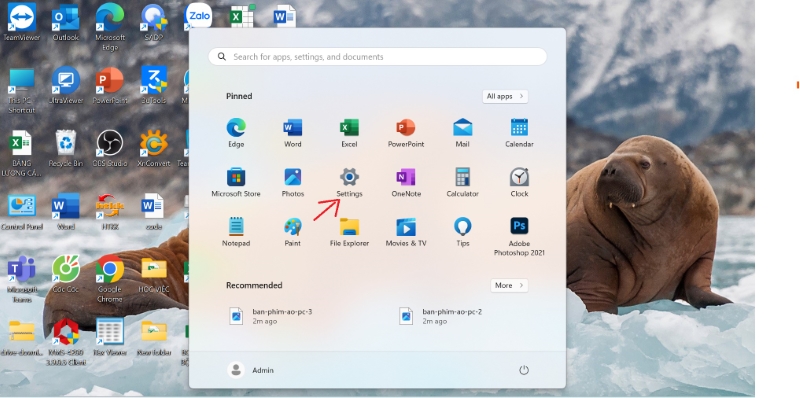Open the Admin user account menu
Image resolution: width=800 pixels, height=398 pixels.
point(251,370)
